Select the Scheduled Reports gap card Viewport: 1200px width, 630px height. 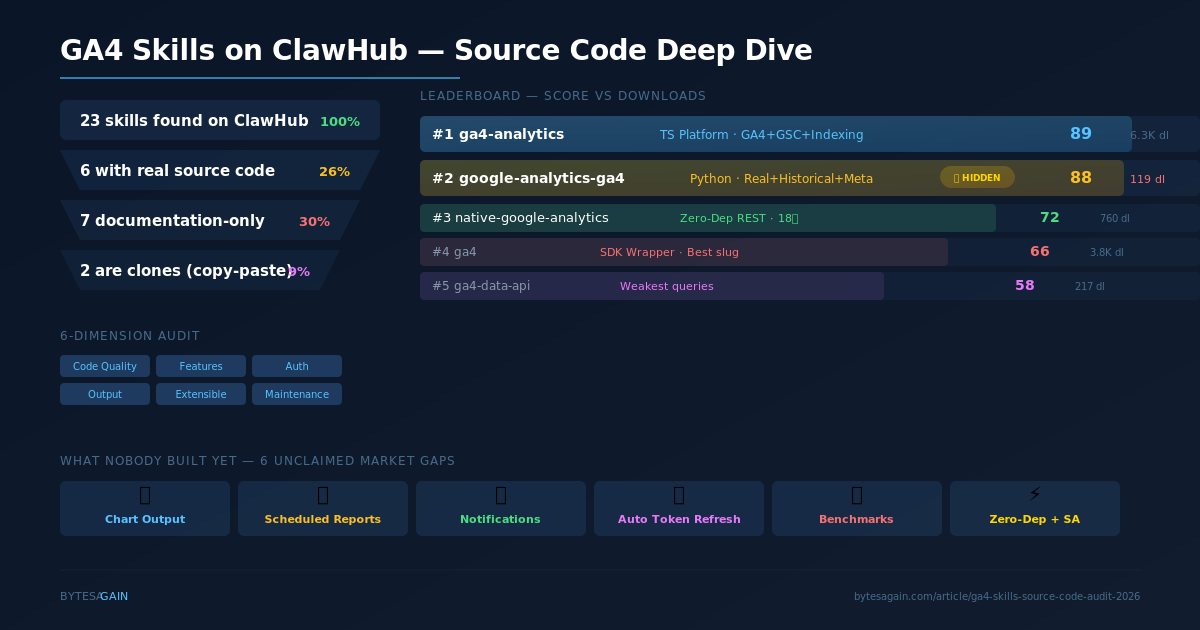tap(323, 508)
